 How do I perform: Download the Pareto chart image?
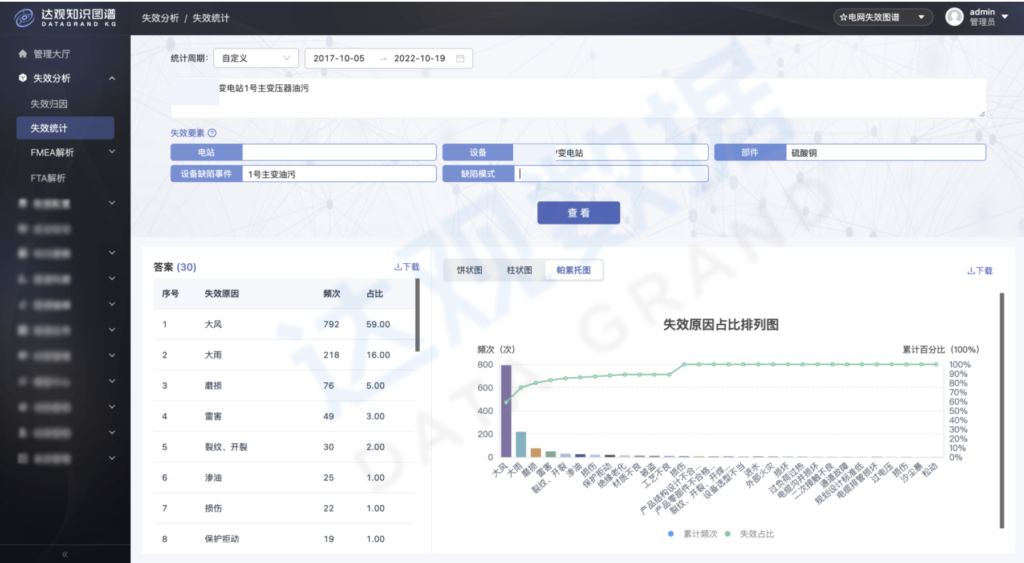(979, 271)
